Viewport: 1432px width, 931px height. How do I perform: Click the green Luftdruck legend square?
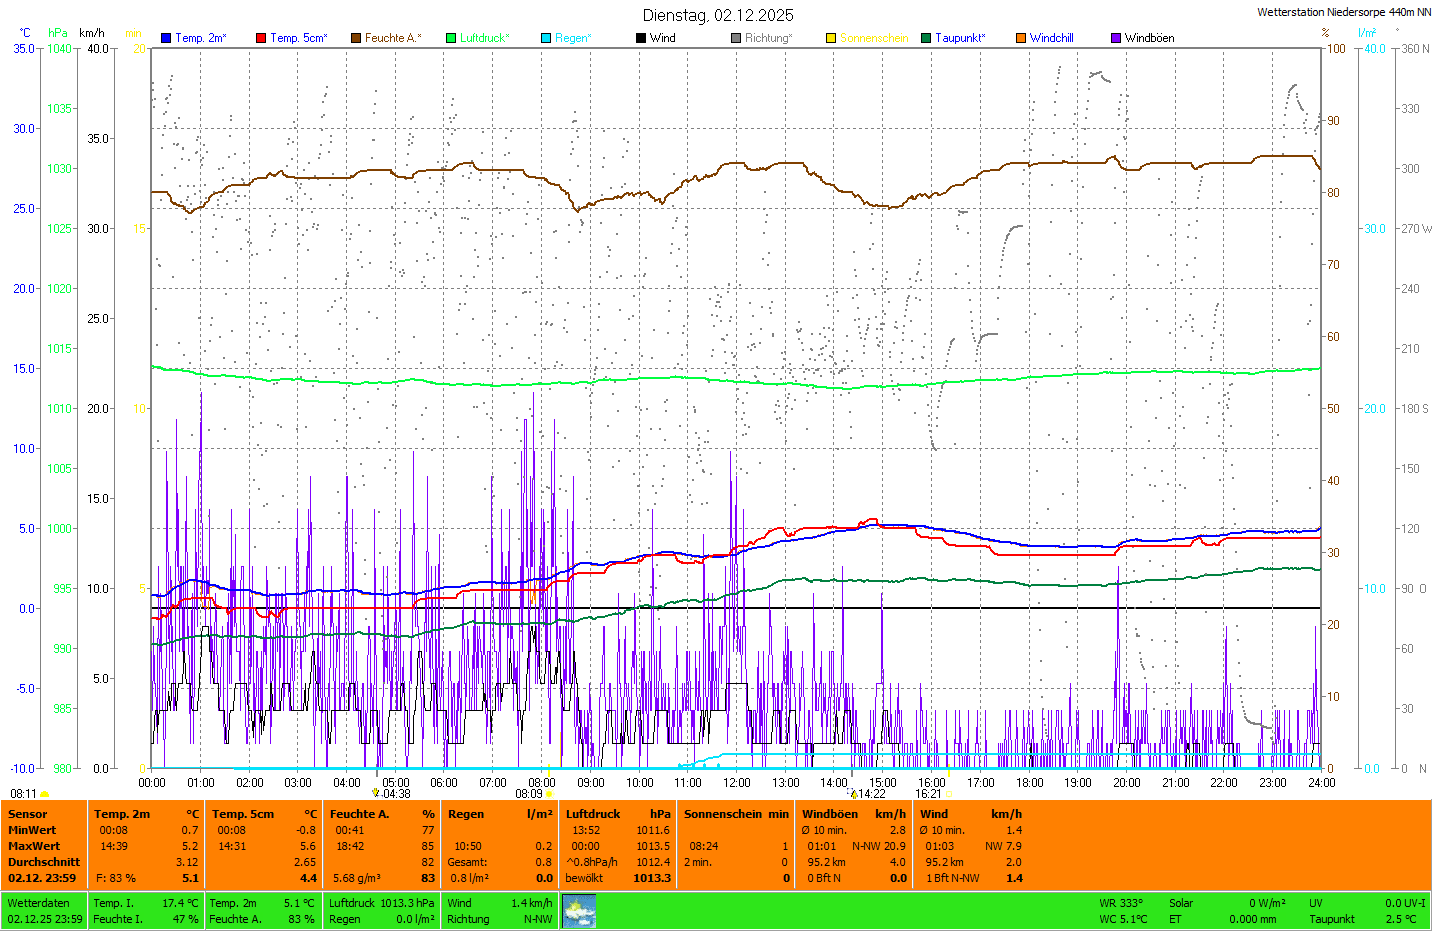(x=451, y=38)
